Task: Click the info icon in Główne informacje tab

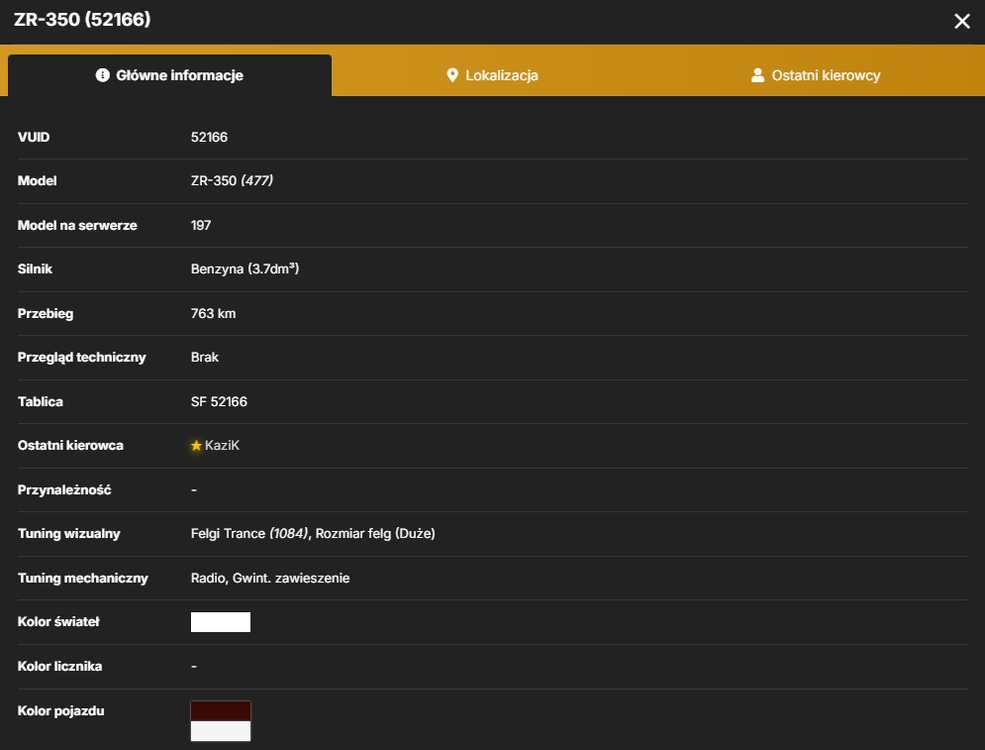Action: (x=102, y=75)
